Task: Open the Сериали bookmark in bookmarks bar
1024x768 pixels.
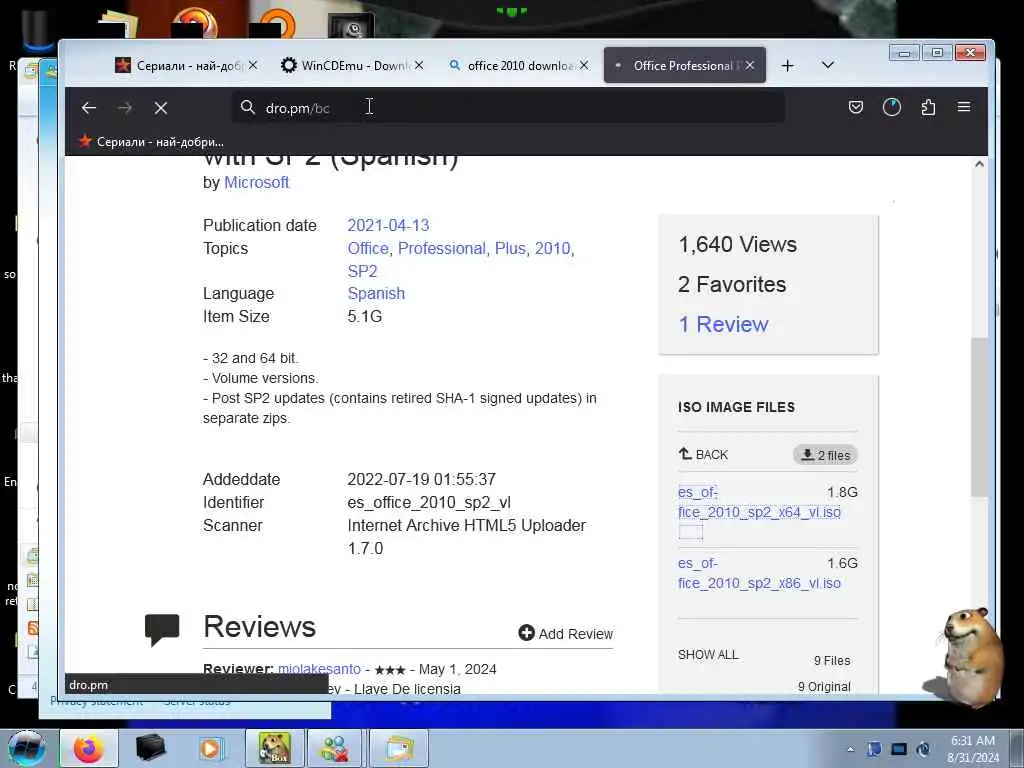Action: click(151, 142)
